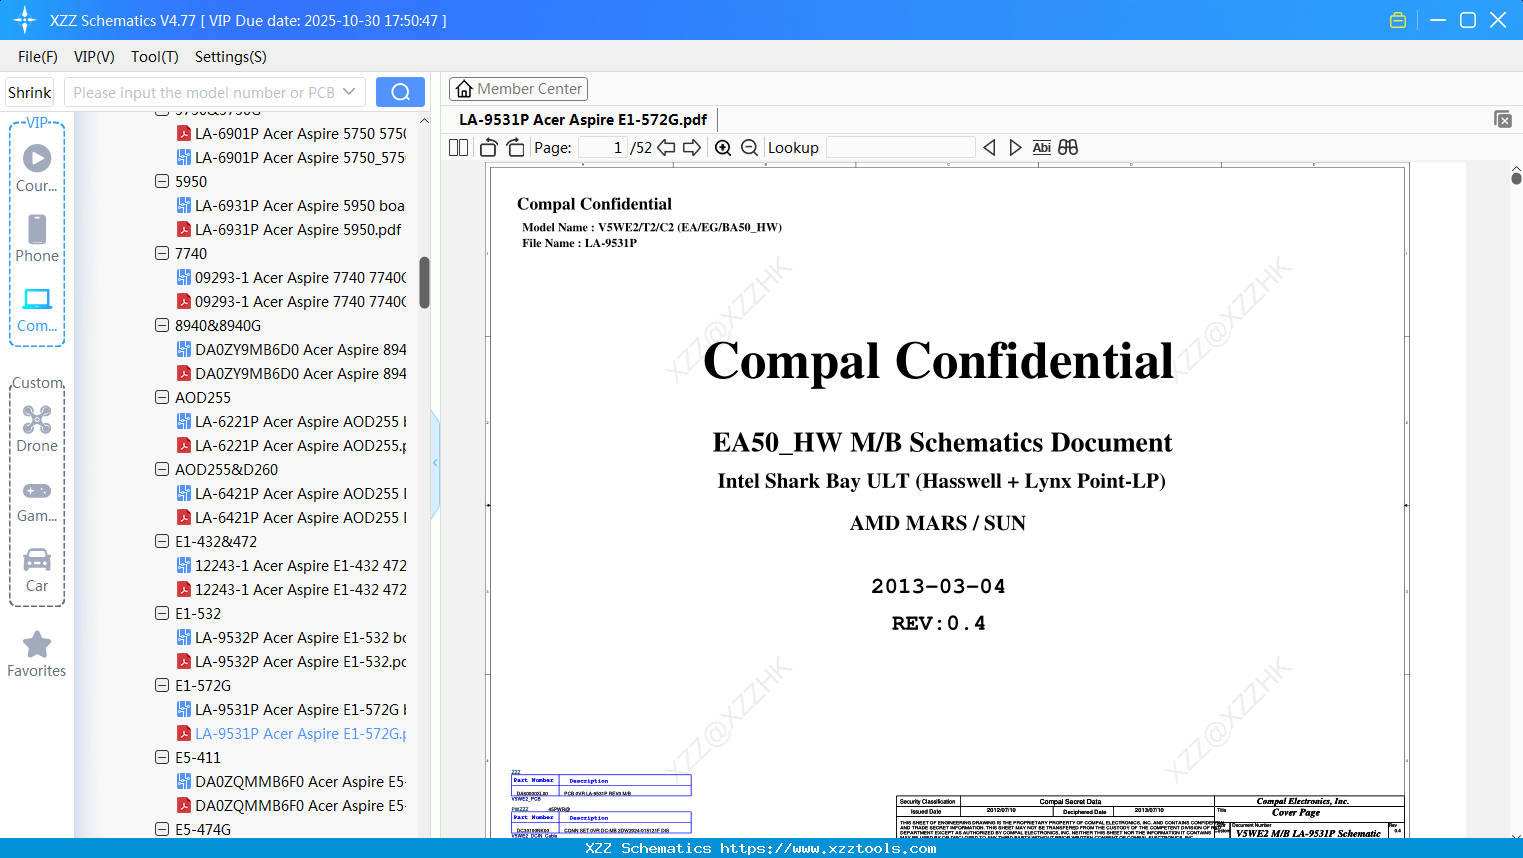Select the LA-9531P Acer Aspire E1-572G.pdf tab
This screenshot has width=1523, height=858.
tap(583, 120)
